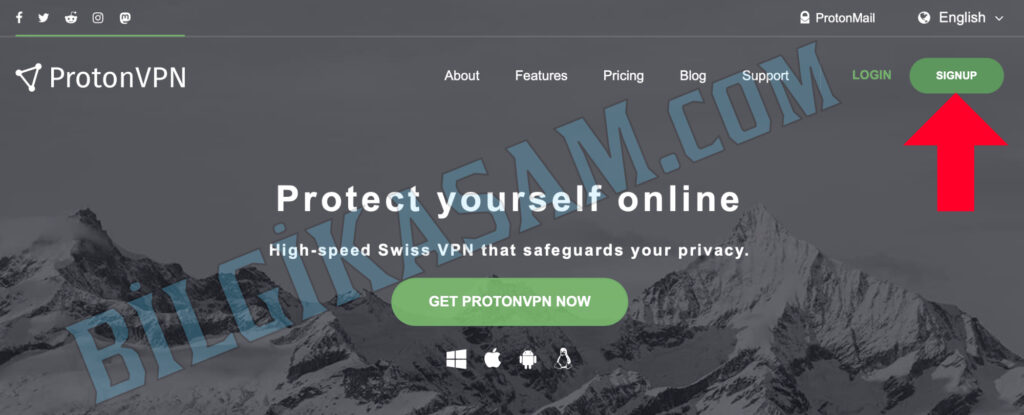Select the Linux penguin icon
The height and width of the screenshot is (415, 1024).
(563, 359)
